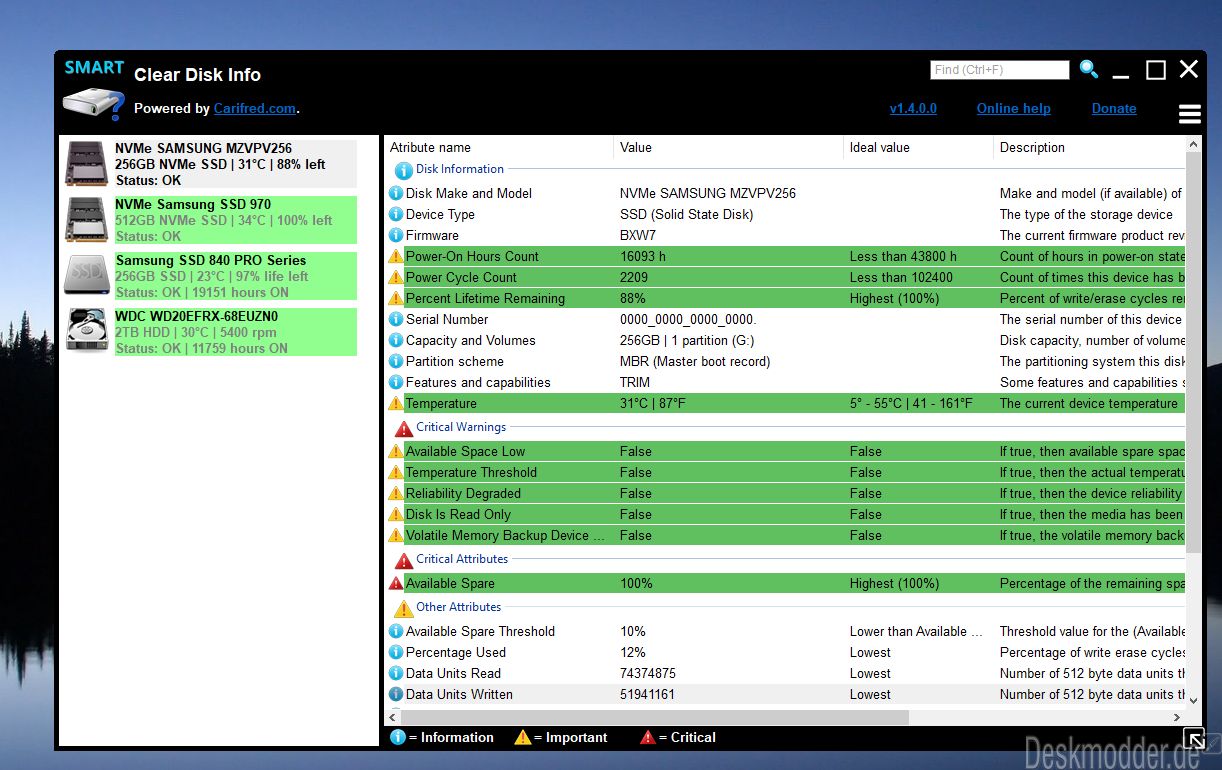1222x770 pixels.
Task: Click info icon beside Disk Make and Model
Action: click(x=396, y=193)
